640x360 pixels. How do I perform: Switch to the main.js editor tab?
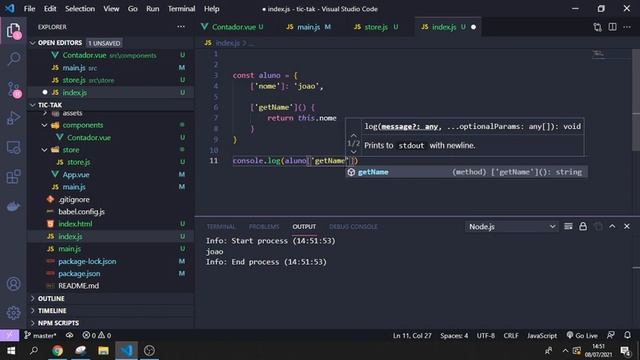[x=308, y=27]
